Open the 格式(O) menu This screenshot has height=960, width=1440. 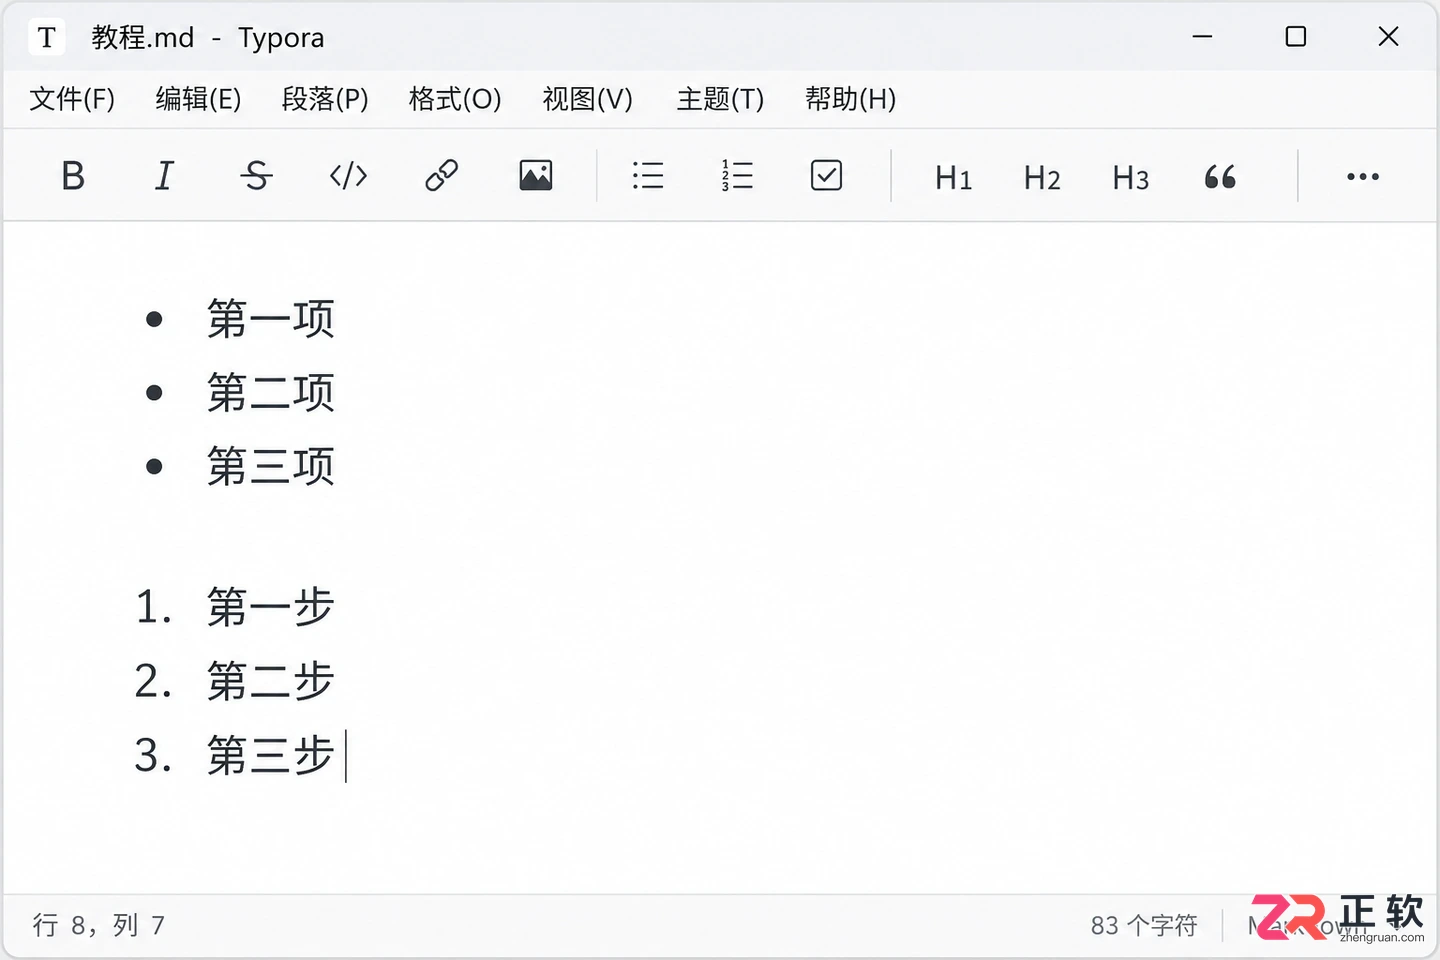455,99
